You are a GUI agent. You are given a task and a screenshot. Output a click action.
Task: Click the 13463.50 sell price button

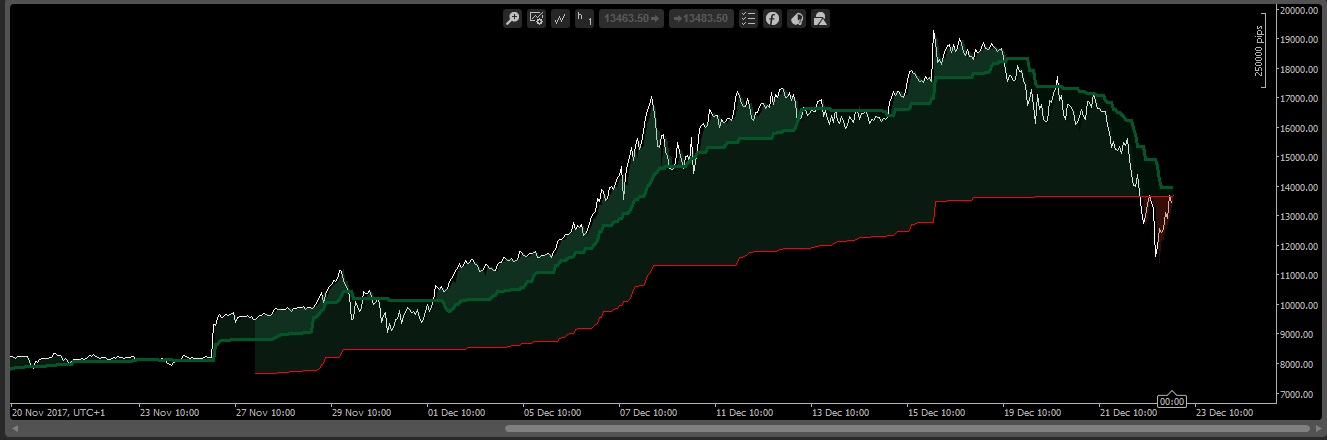[x=631, y=18]
